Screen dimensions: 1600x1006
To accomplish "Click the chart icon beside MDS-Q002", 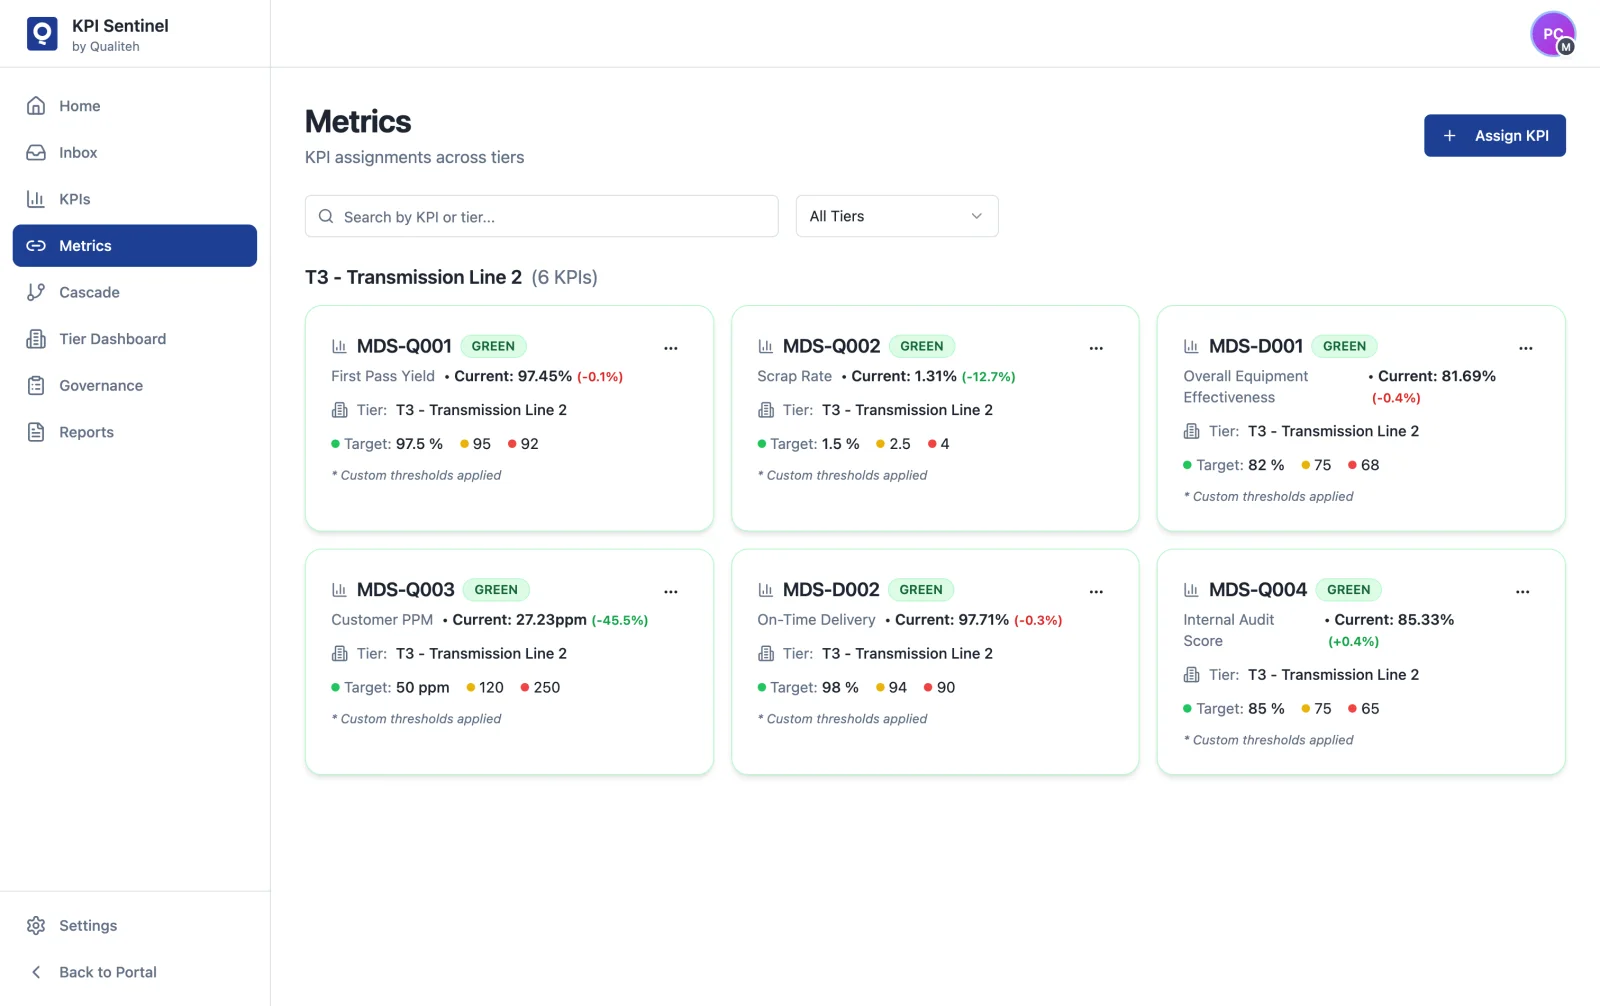I will tap(765, 346).
